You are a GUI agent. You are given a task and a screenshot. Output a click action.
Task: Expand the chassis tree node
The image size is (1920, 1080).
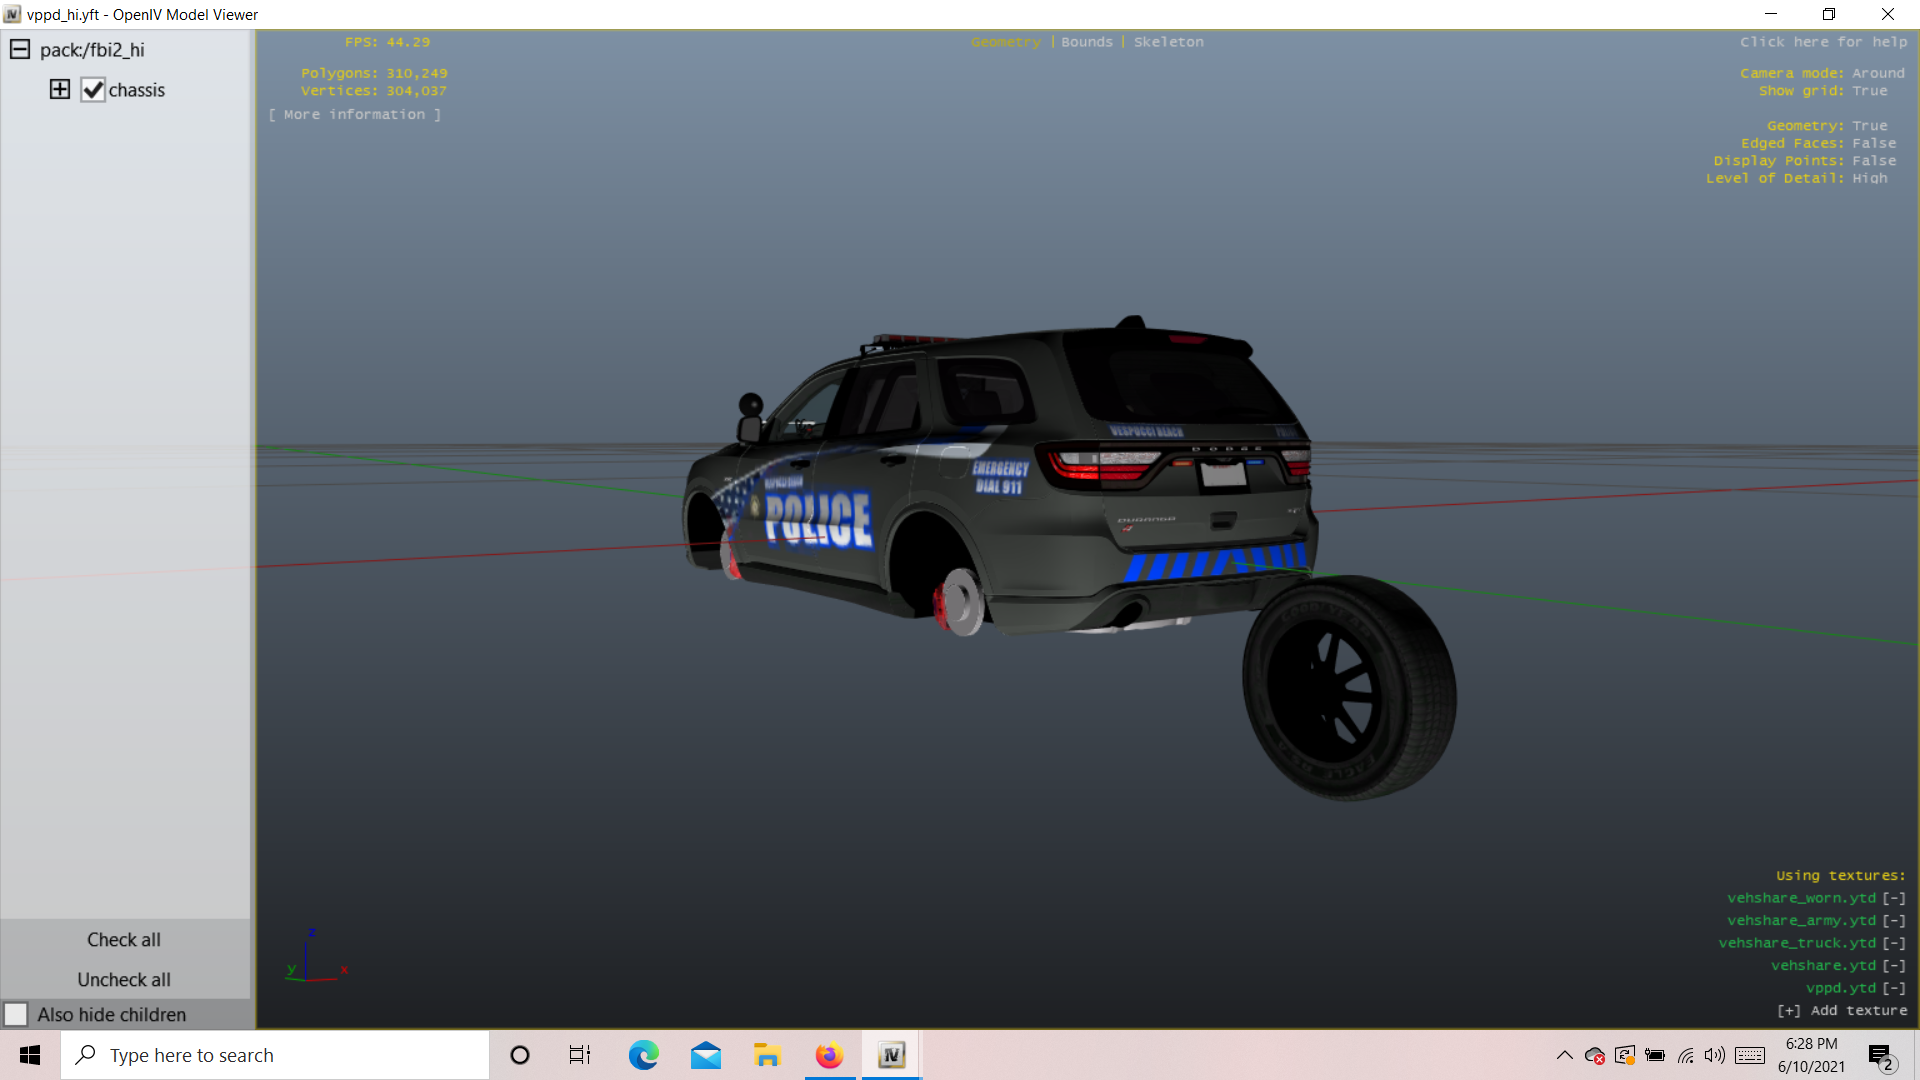pos(60,90)
